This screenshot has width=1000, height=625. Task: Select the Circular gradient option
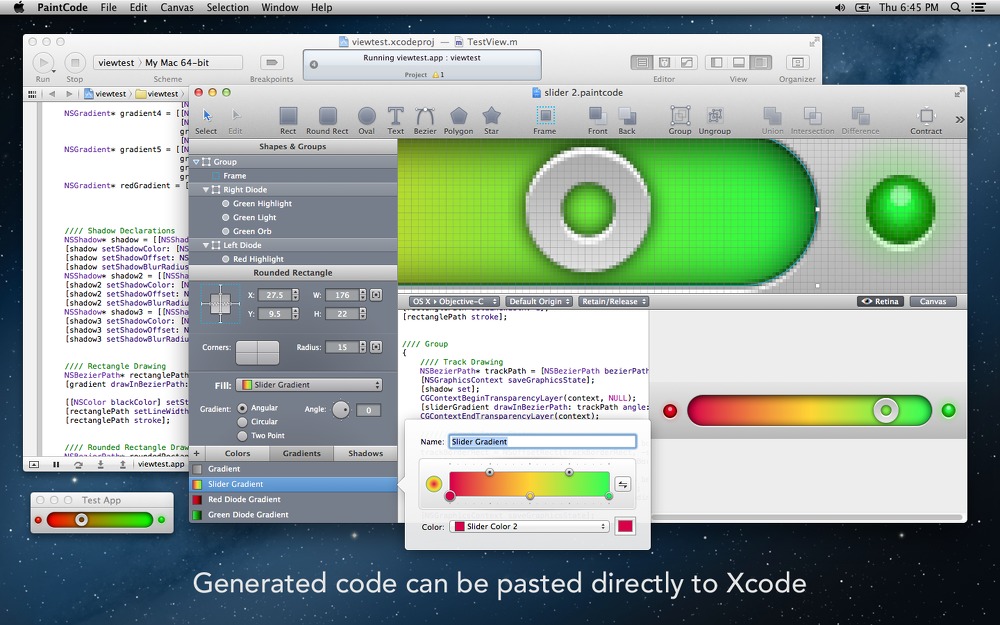pos(242,422)
